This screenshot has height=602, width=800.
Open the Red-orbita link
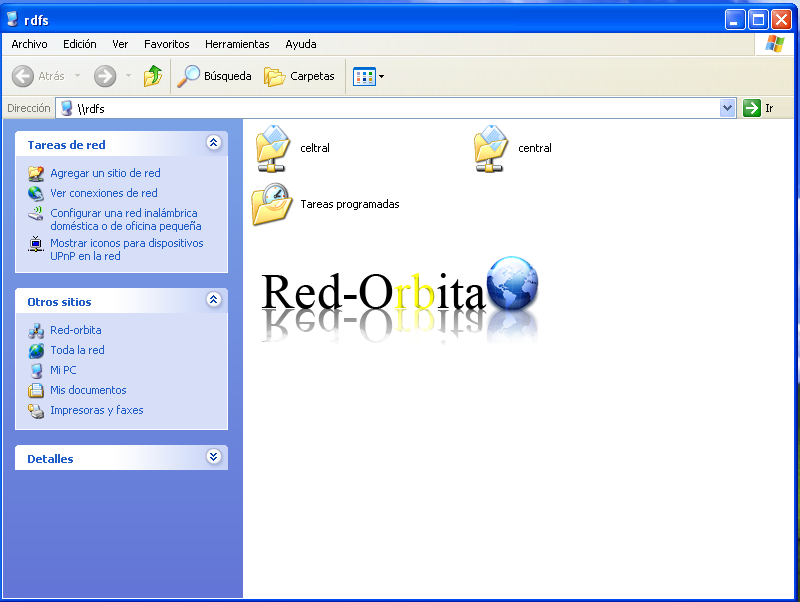point(76,330)
